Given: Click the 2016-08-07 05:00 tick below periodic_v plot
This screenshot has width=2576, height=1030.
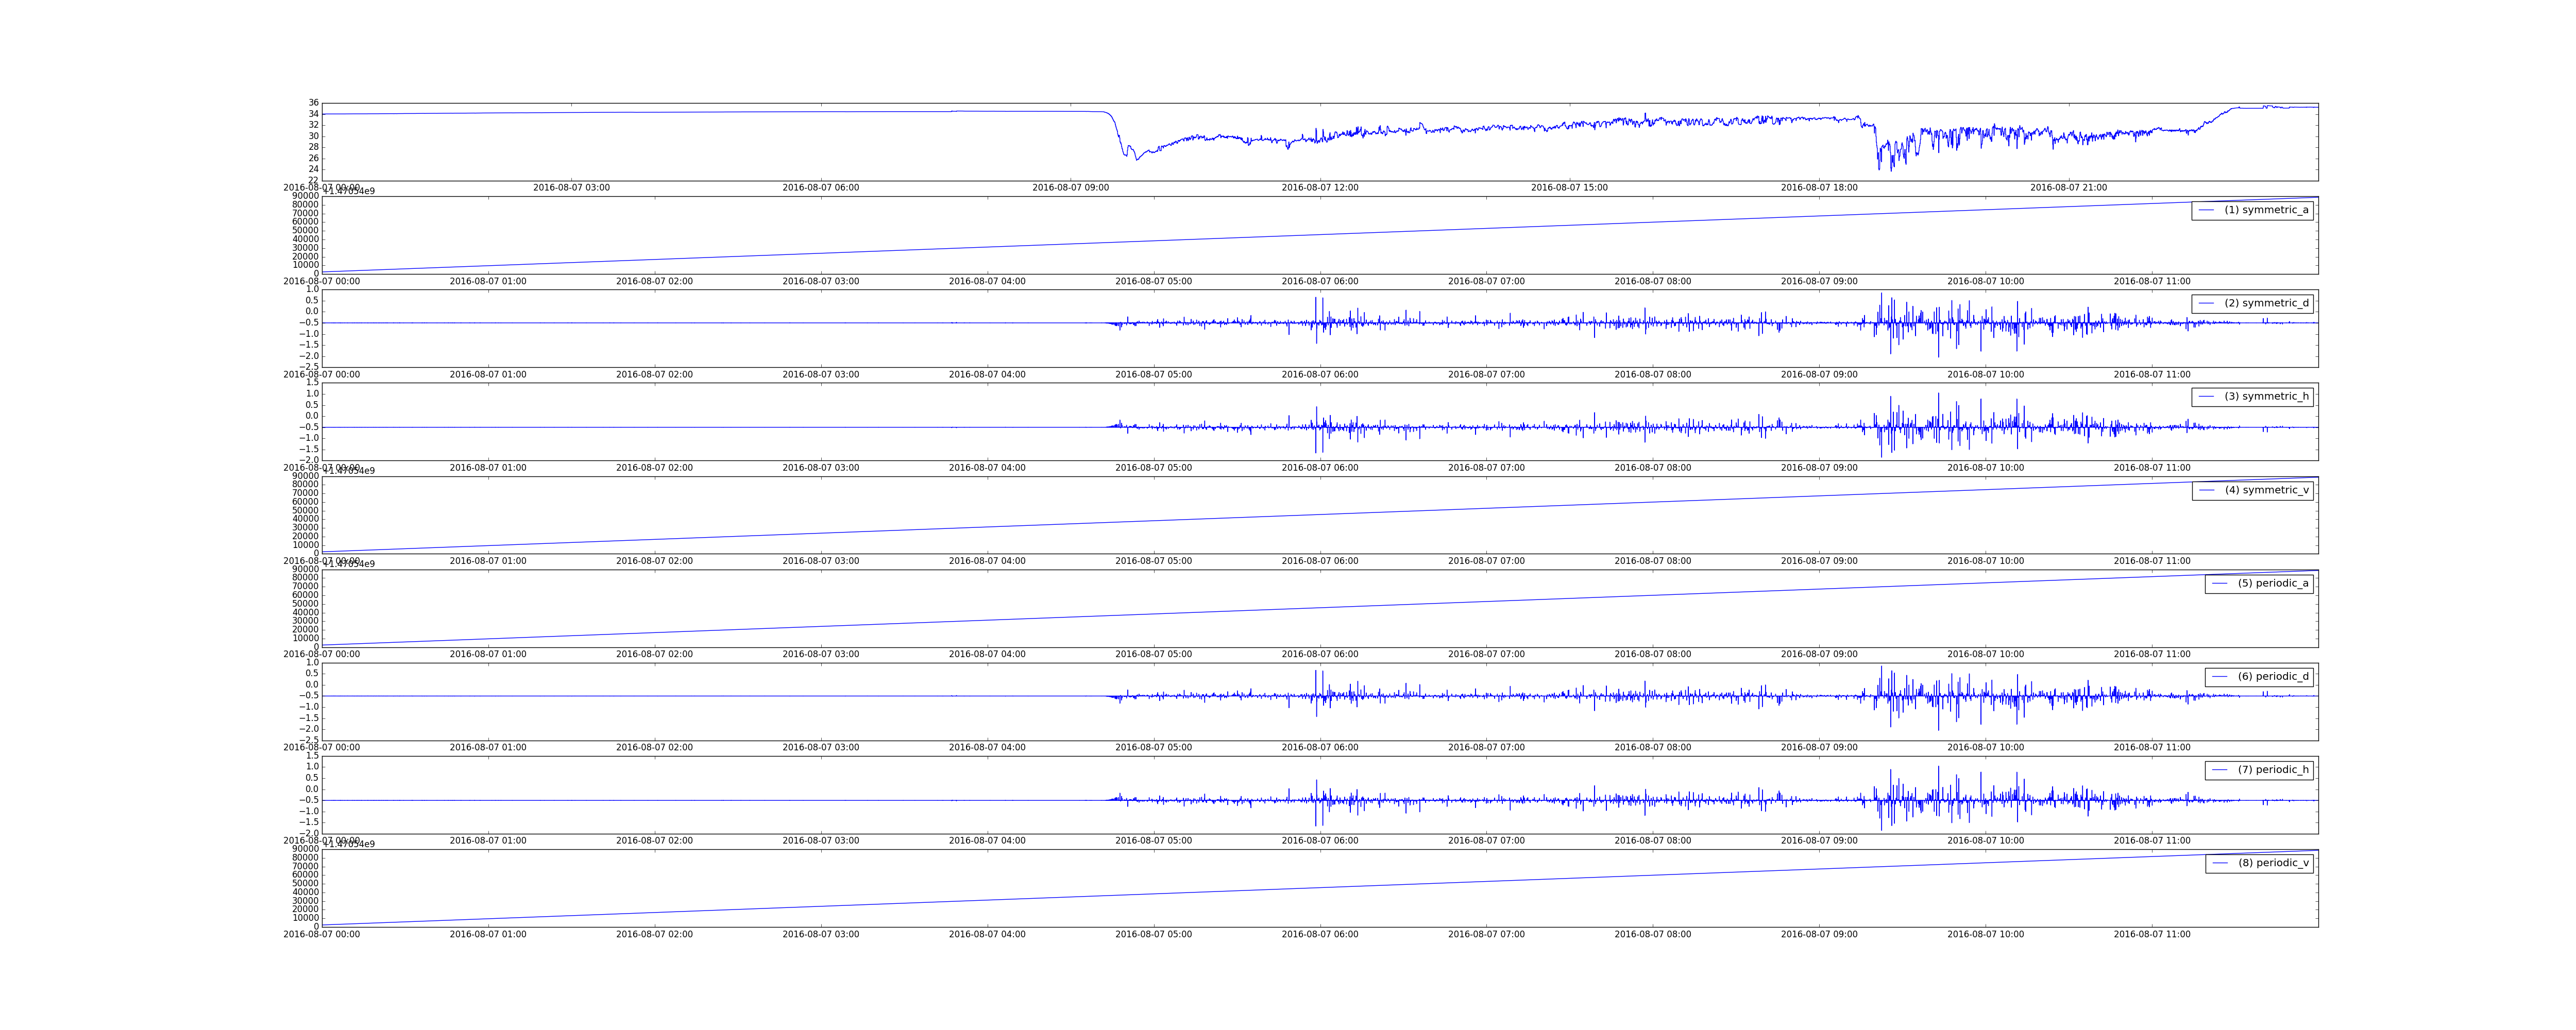Looking at the screenshot, I should click(1153, 935).
